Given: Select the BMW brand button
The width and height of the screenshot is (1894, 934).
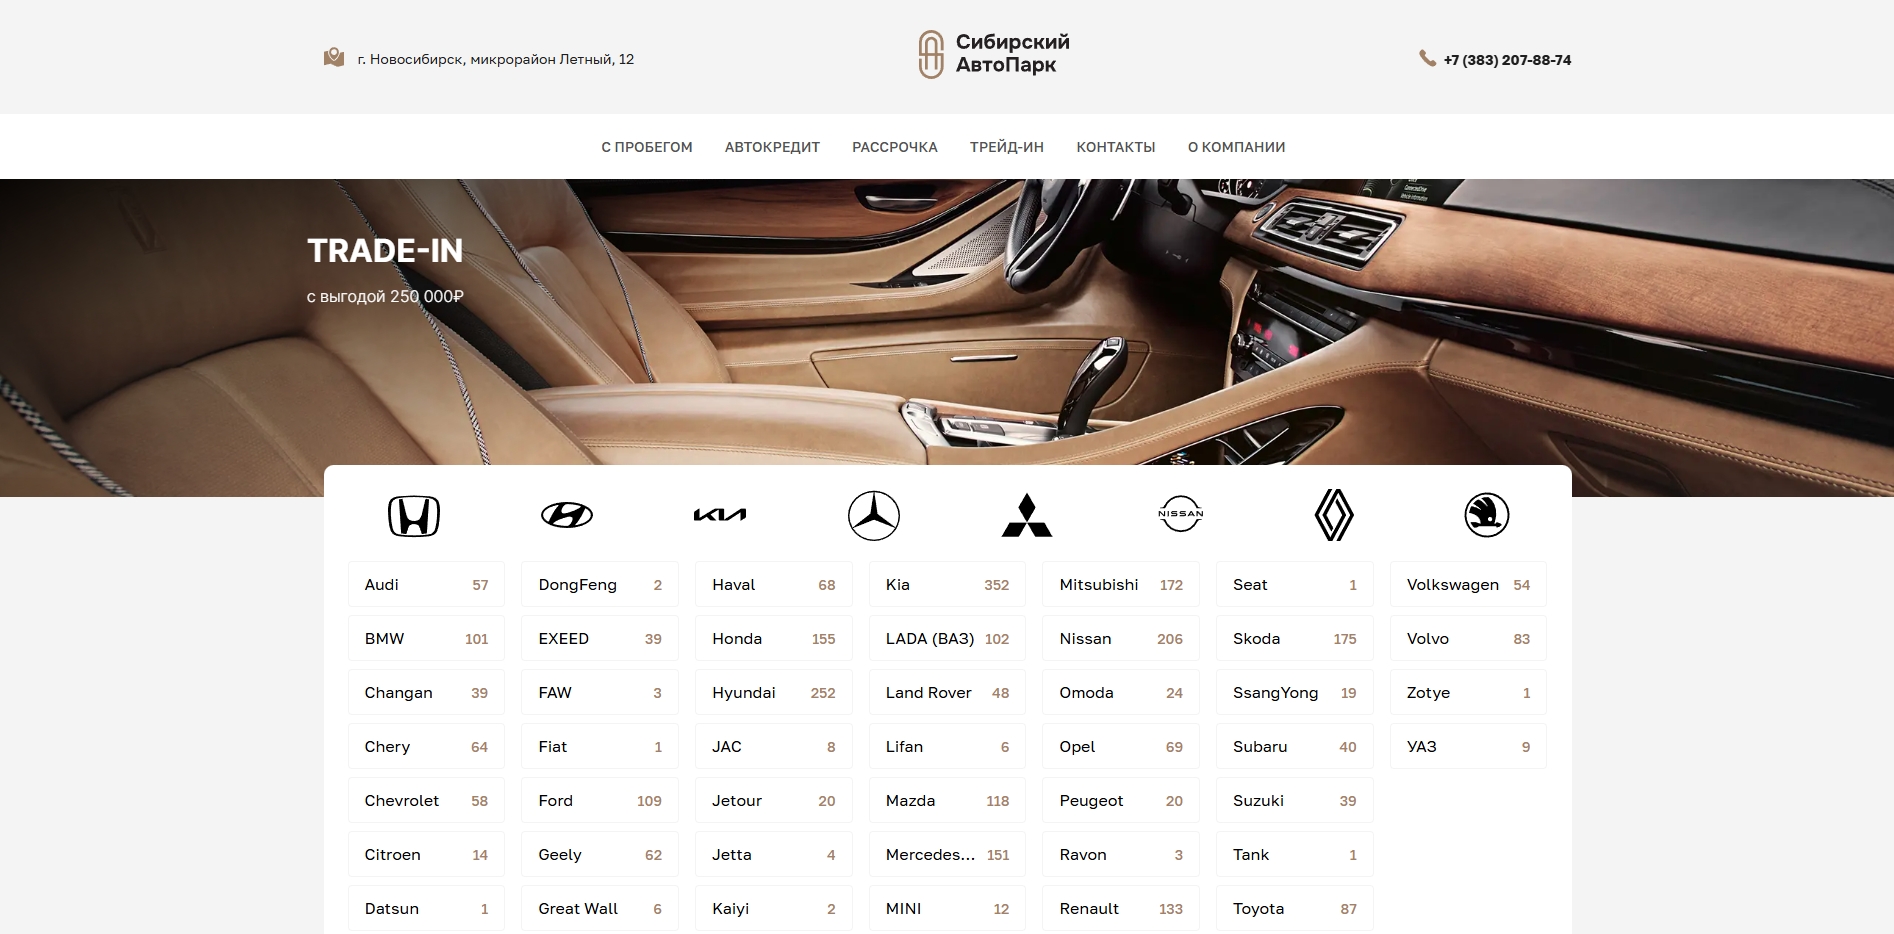Looking at the screenshot, I should tap(426, 638).
